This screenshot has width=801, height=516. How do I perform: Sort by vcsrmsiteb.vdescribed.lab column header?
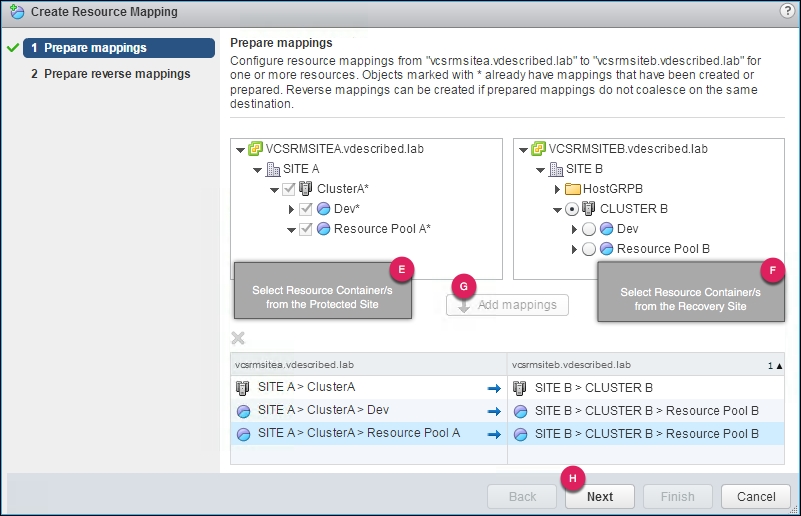(646, 365)
